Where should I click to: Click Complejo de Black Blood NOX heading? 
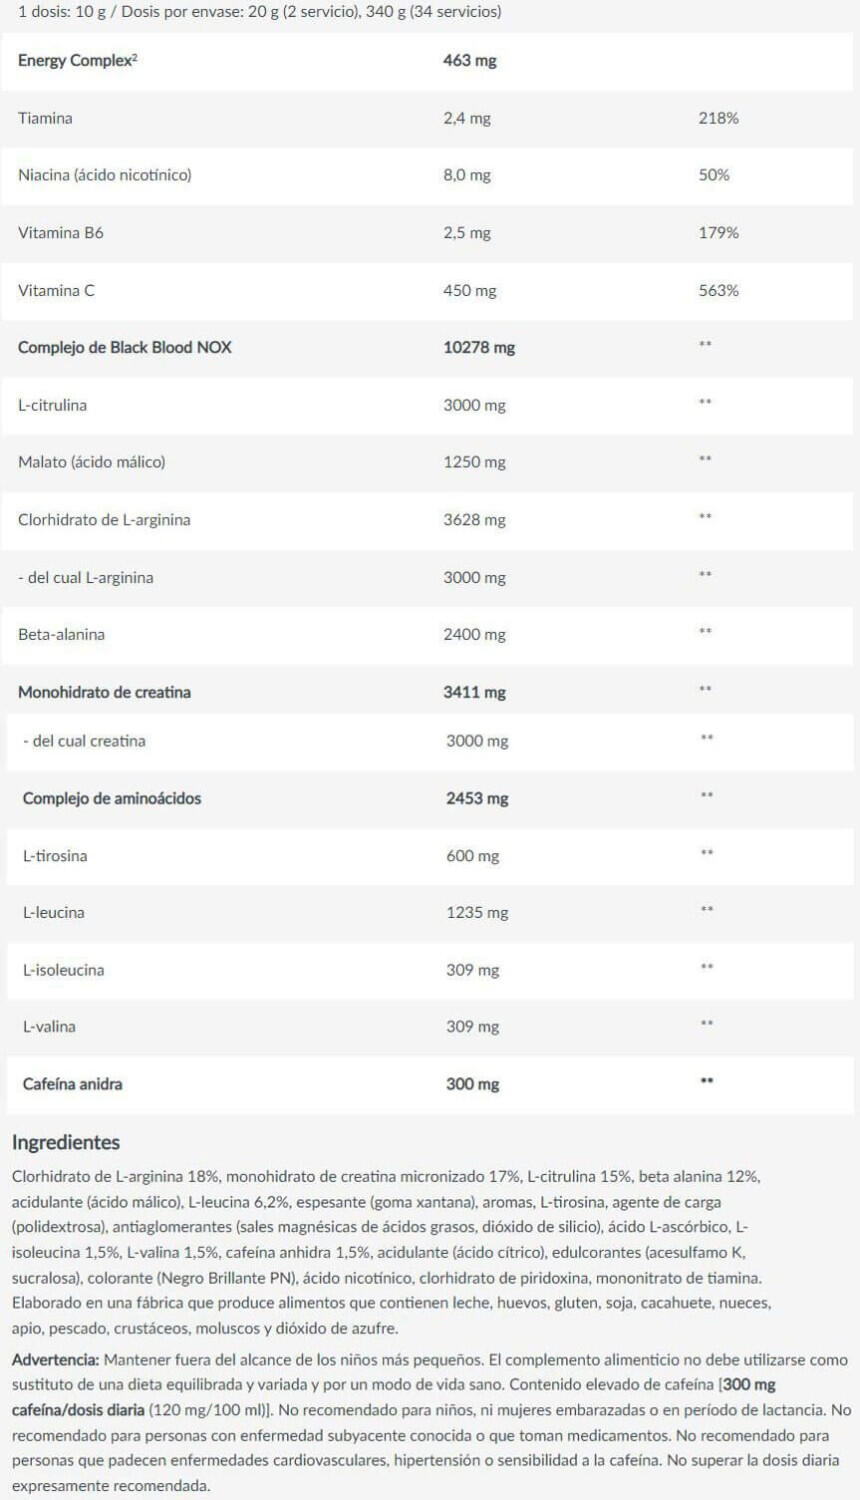[124, 348]
